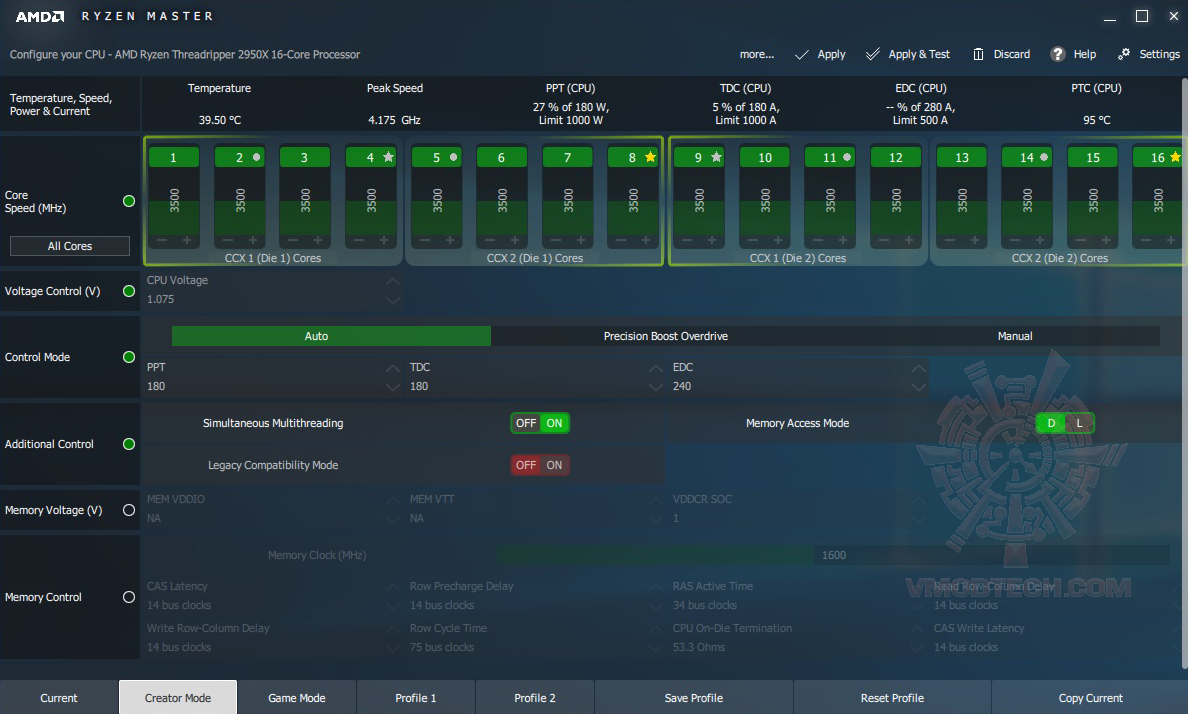The image size is (1188, 714).
Task: Switch to the Game Mode tab
Action: 297,697
